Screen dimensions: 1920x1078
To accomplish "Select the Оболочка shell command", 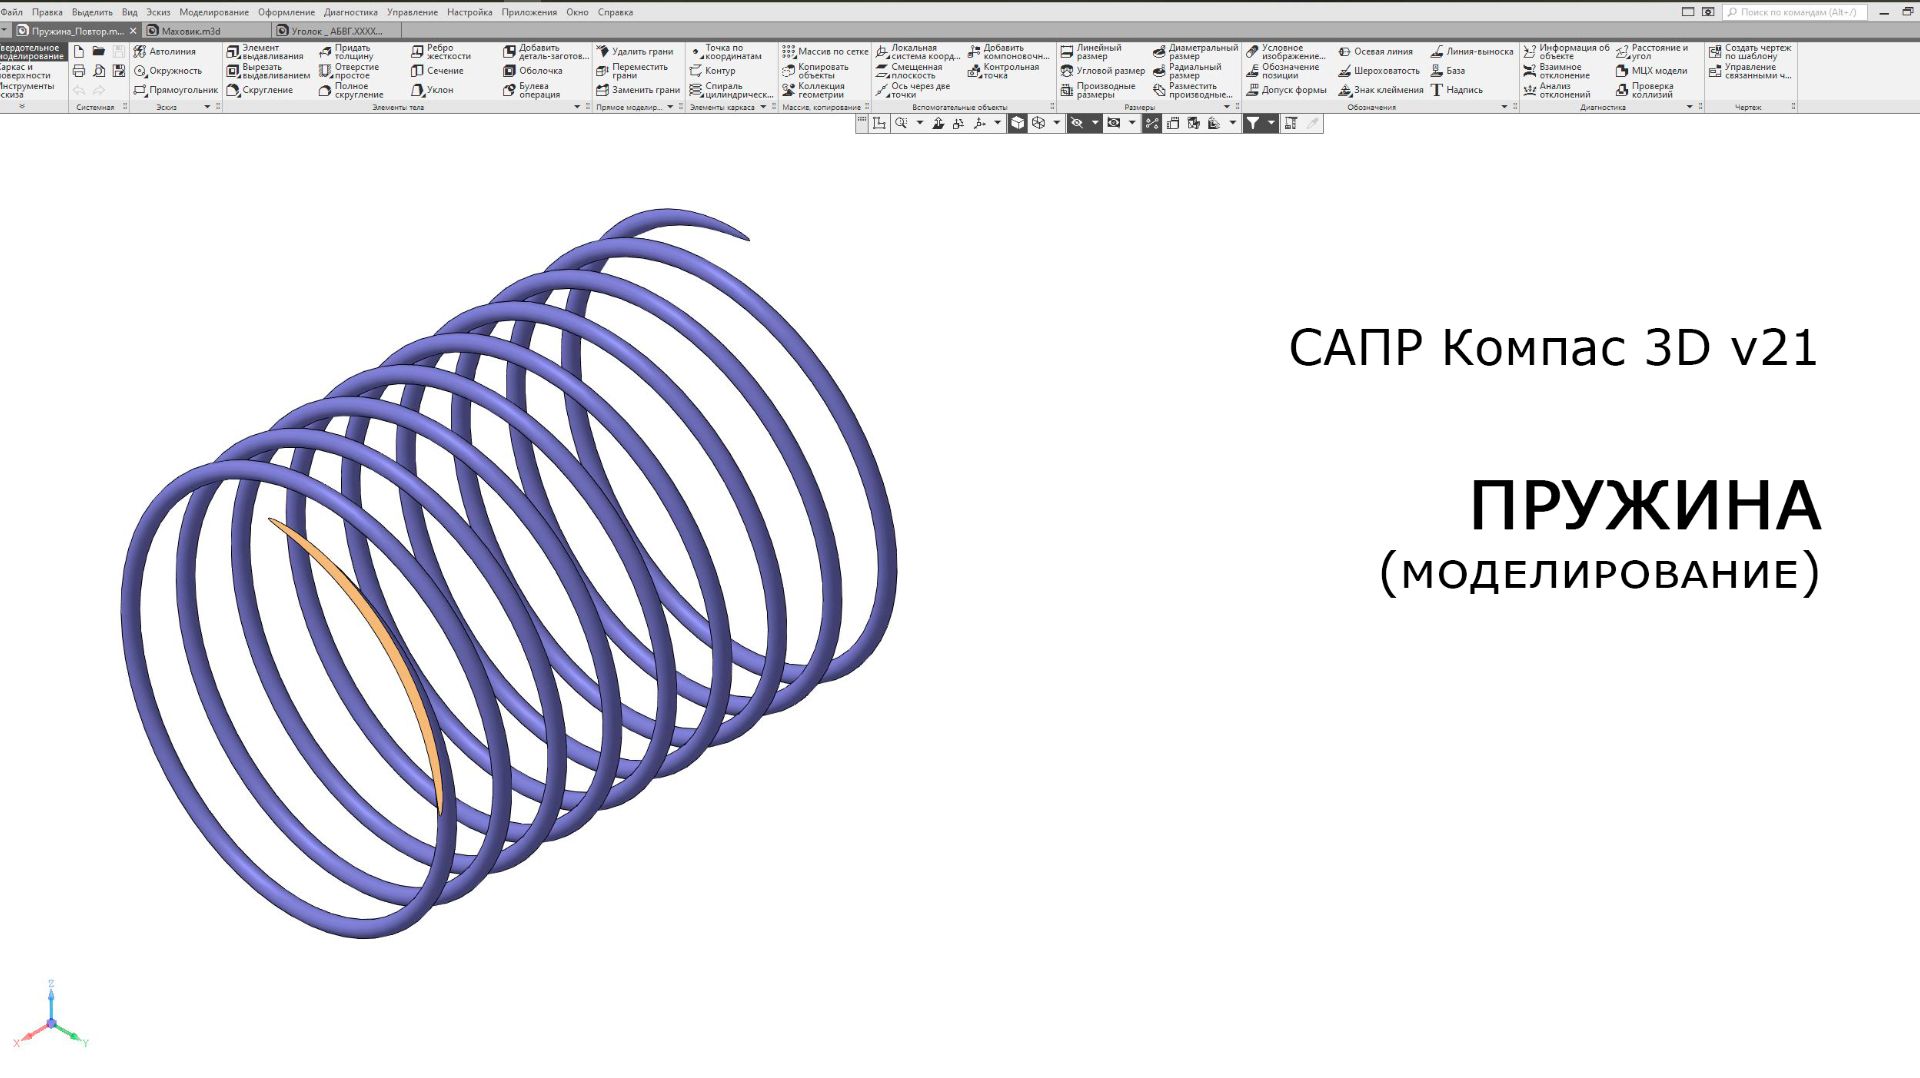I will pos(533,71).
